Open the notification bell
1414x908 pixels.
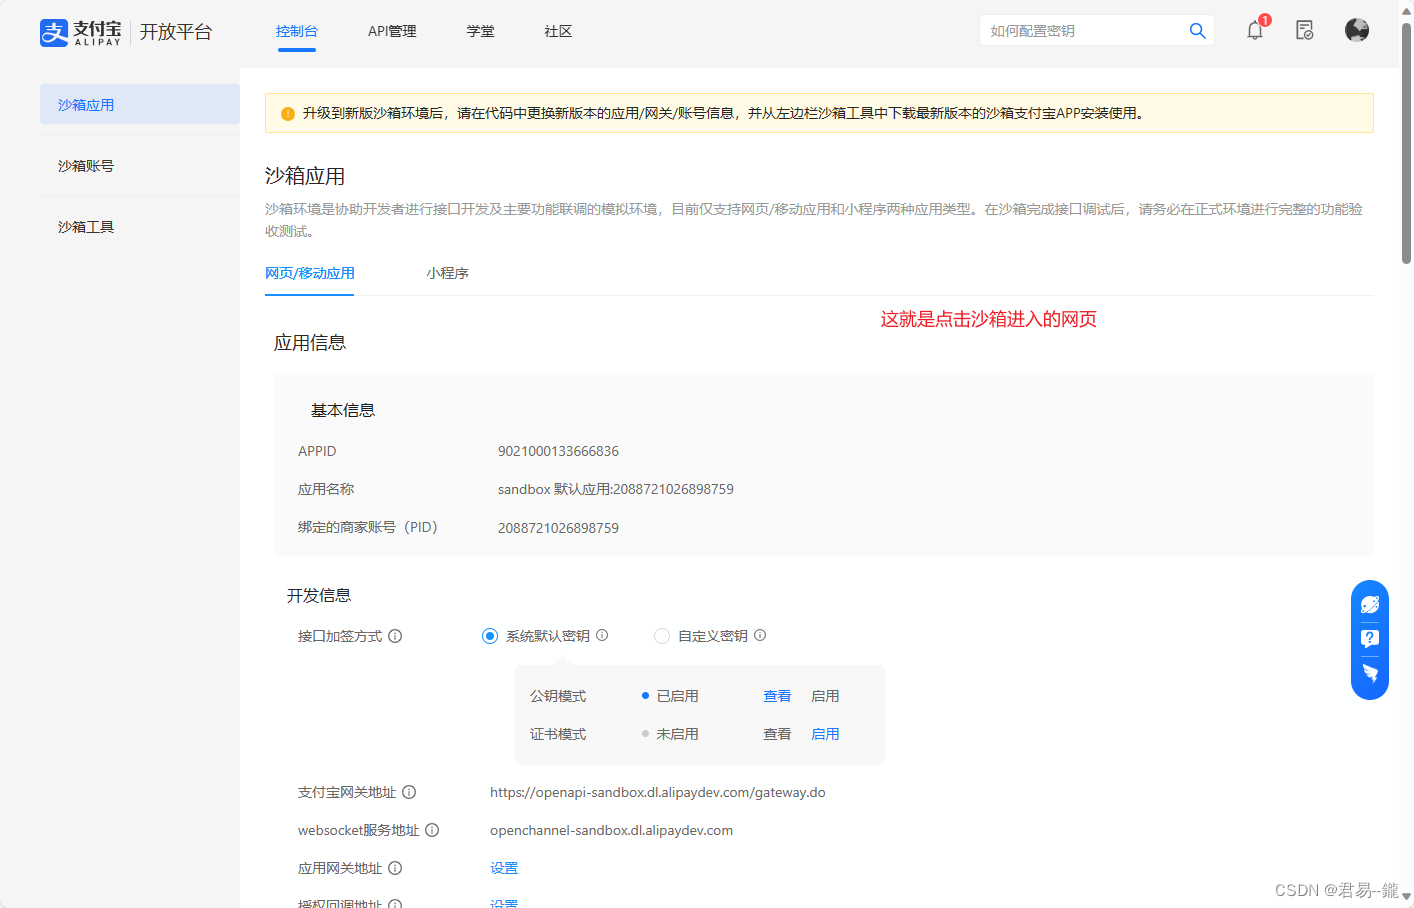click(1255, 30)
